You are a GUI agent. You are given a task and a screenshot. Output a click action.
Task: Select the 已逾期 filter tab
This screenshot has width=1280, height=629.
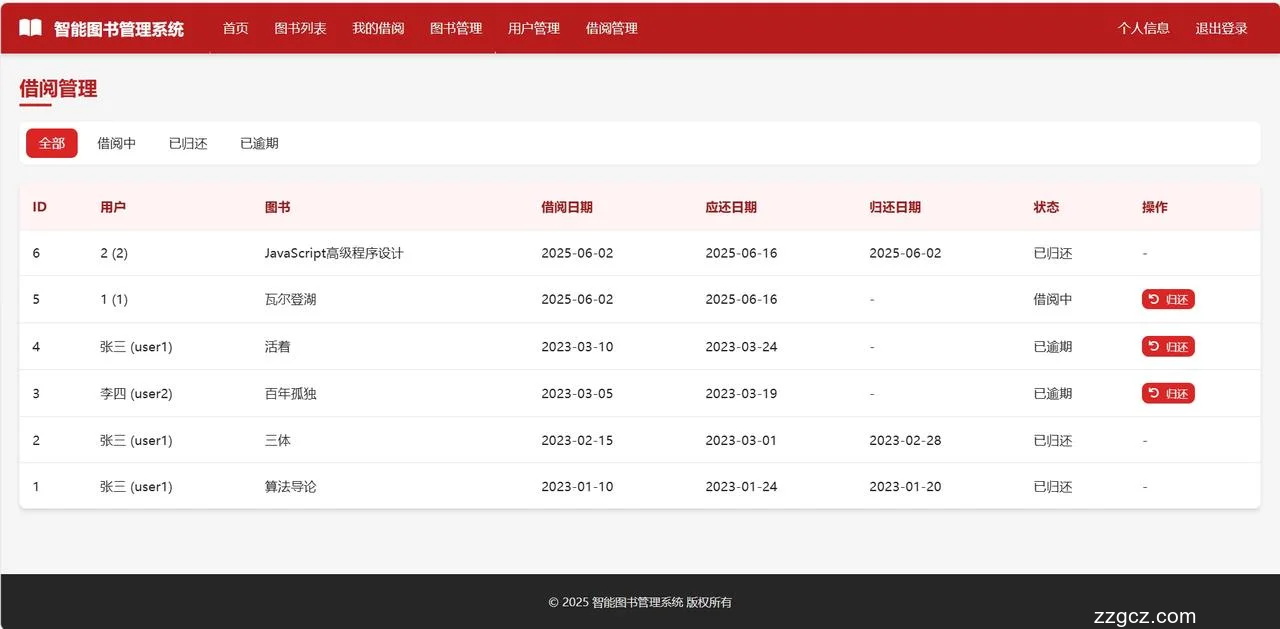(258, 143)
